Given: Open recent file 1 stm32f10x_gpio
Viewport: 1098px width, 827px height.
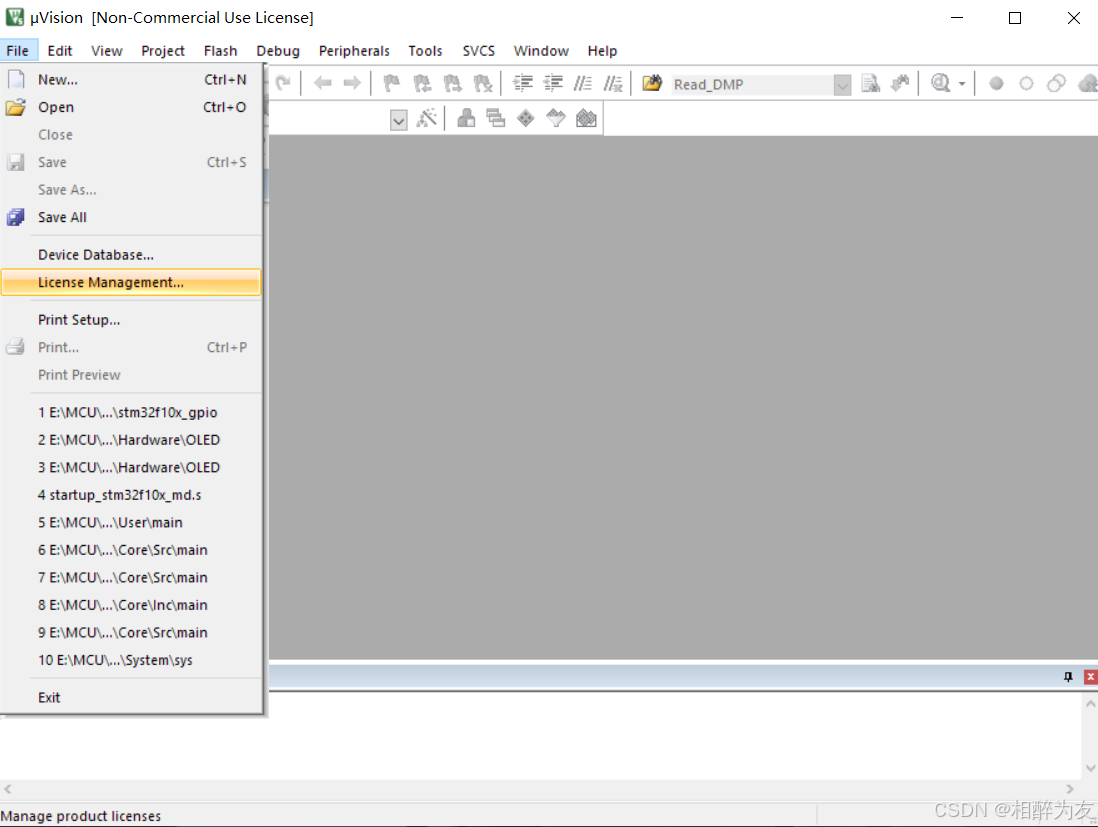Looking at the screenshot, I should [x=132, y=412].
